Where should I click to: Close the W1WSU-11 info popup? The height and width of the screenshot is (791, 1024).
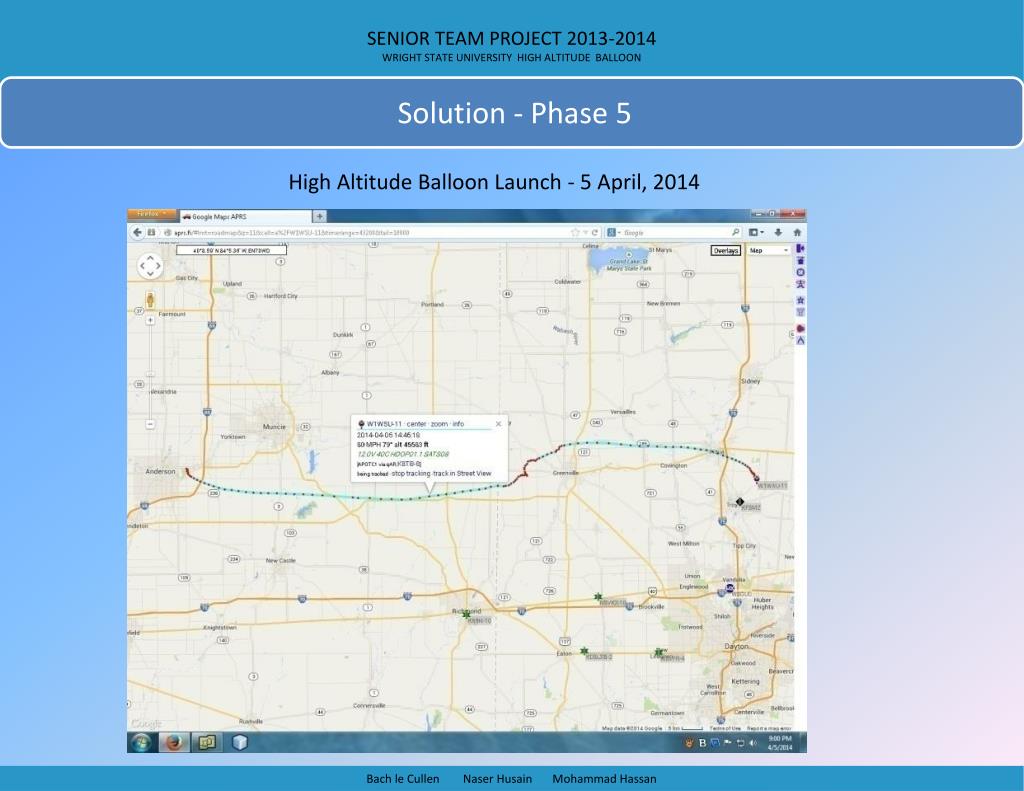coord(498,424)
